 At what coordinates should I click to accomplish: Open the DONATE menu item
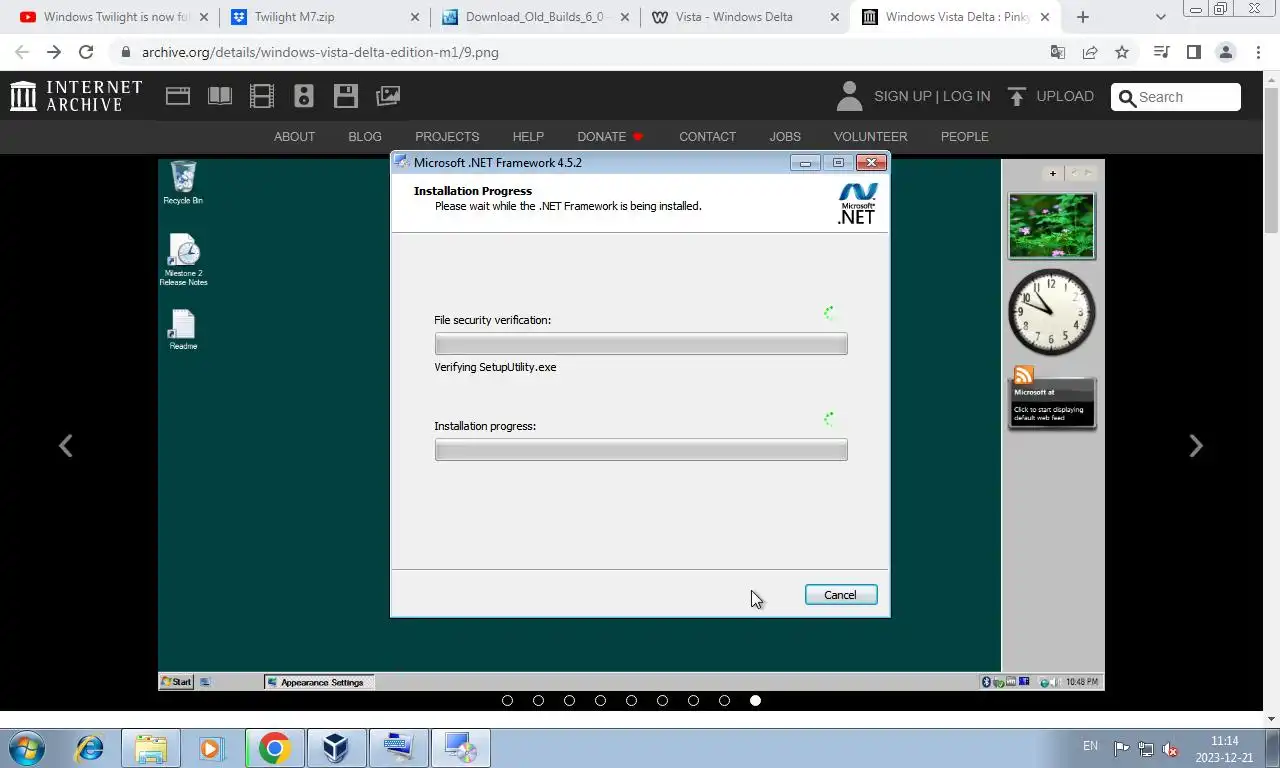(610, 136)
